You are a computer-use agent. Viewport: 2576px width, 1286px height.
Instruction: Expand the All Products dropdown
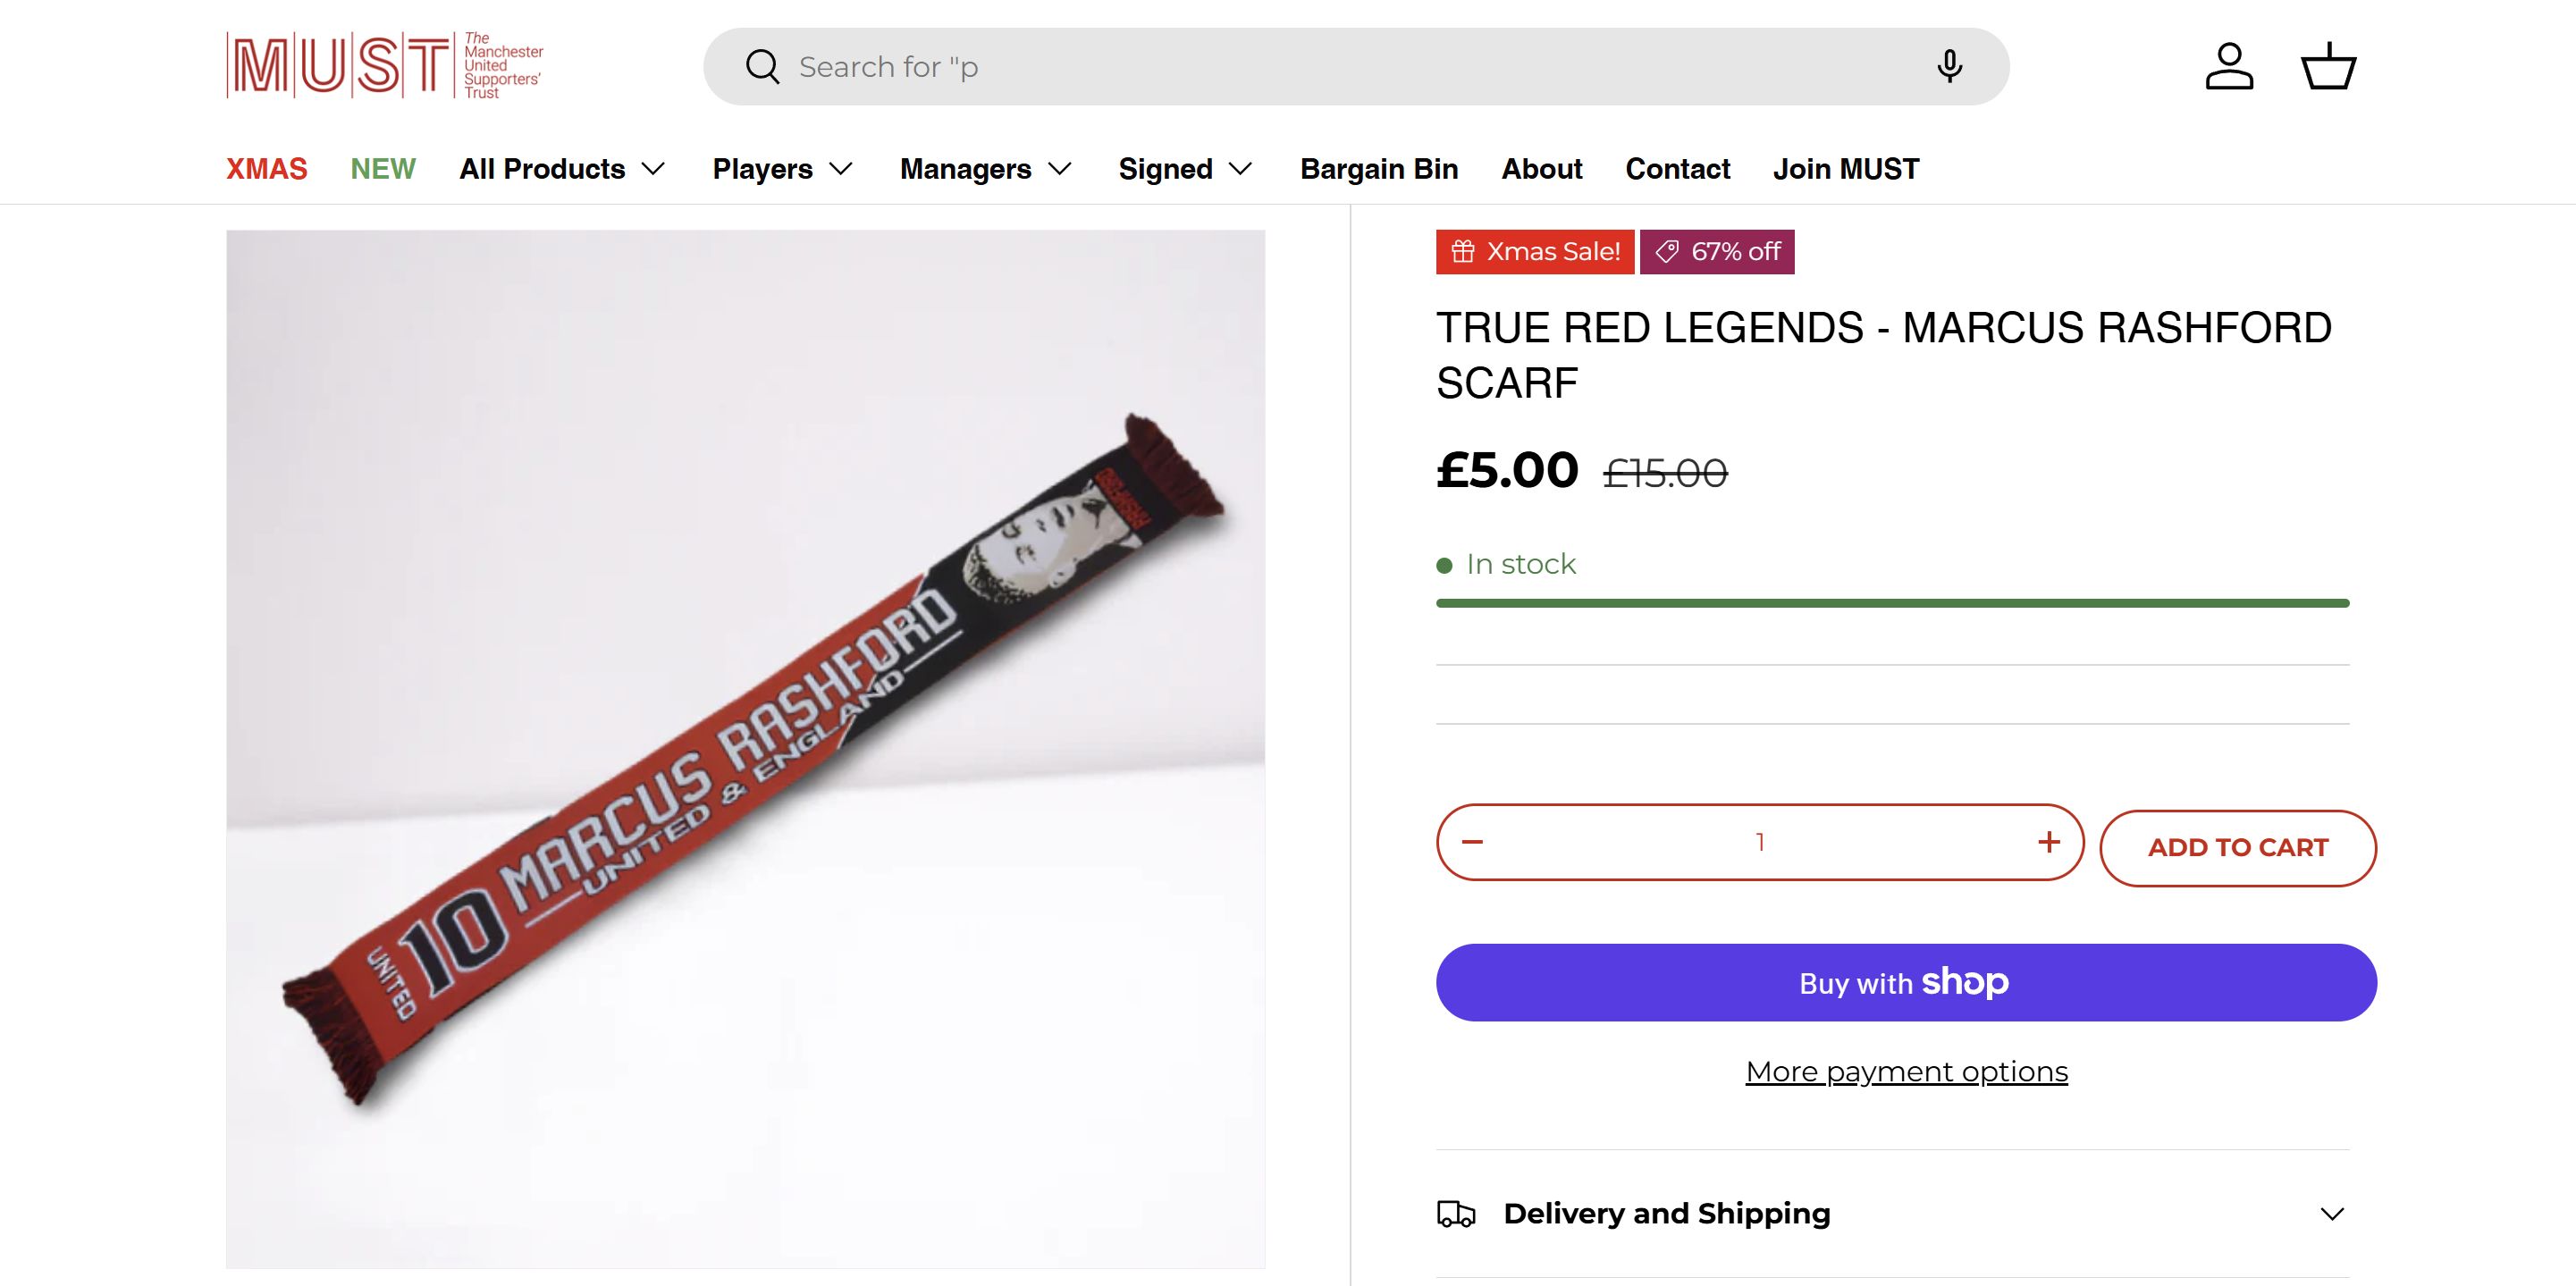(x=562, y=169)
